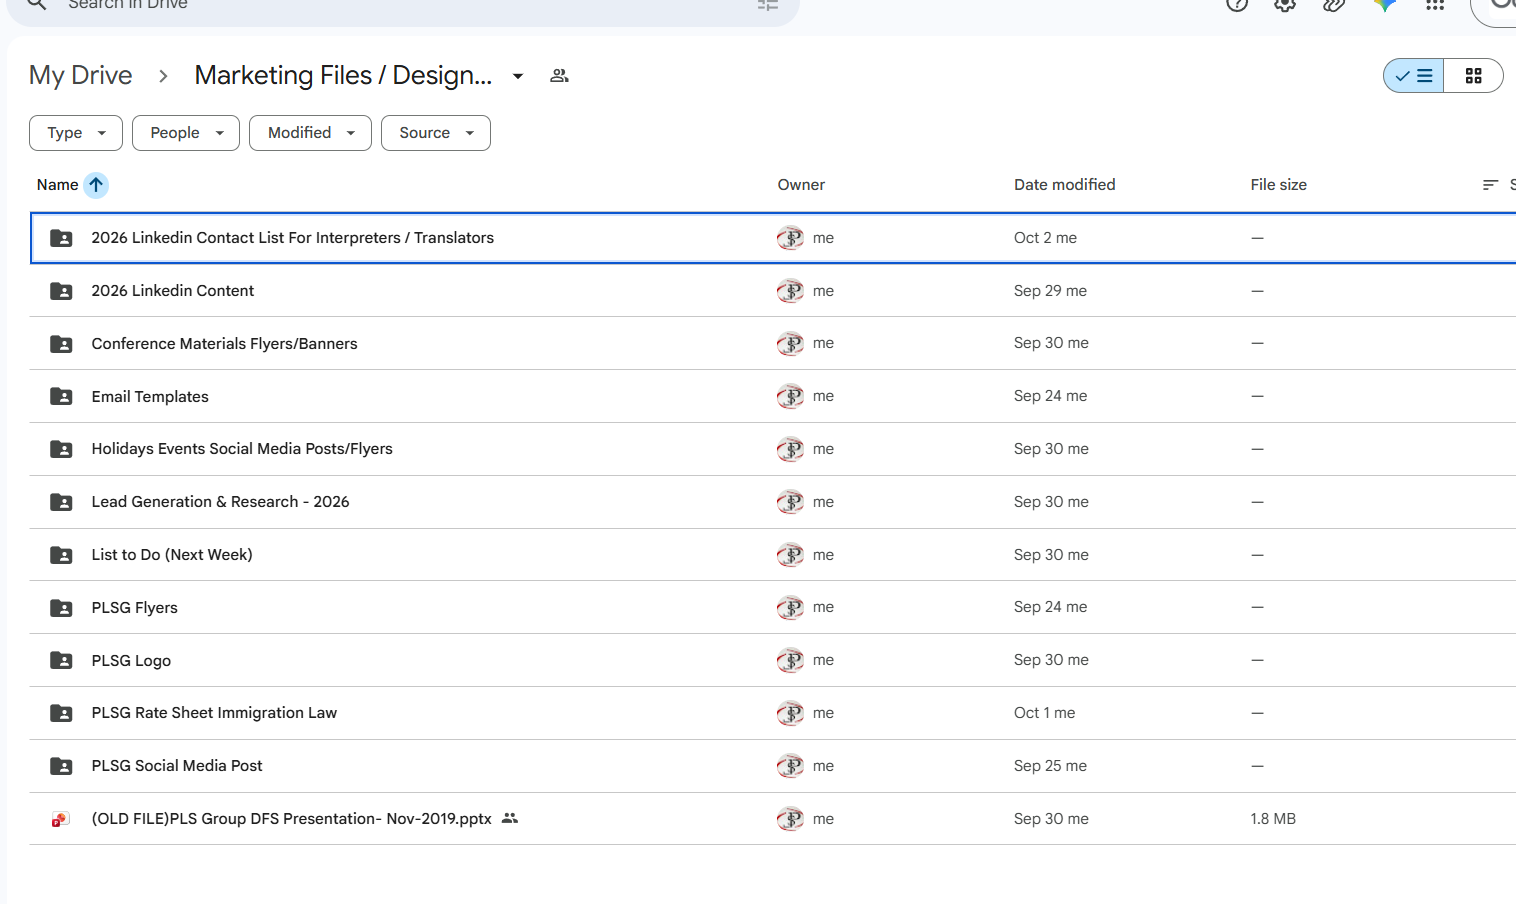Click folder icon of 2026 Linkedin Contact List
1516x904 pixels.
tap(61, 238)
